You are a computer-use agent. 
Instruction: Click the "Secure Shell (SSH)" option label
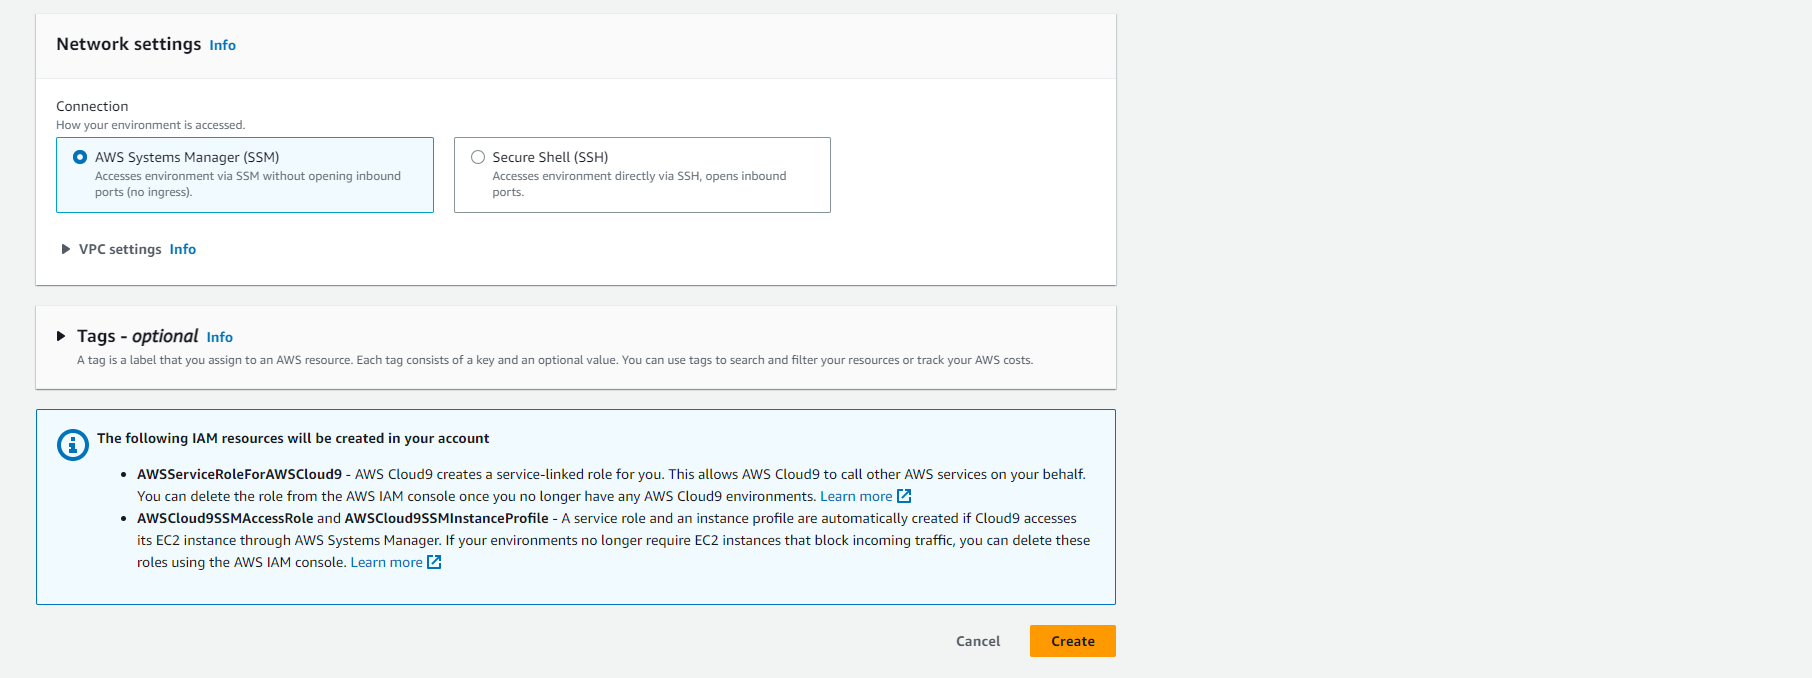[x=550, y=157]
